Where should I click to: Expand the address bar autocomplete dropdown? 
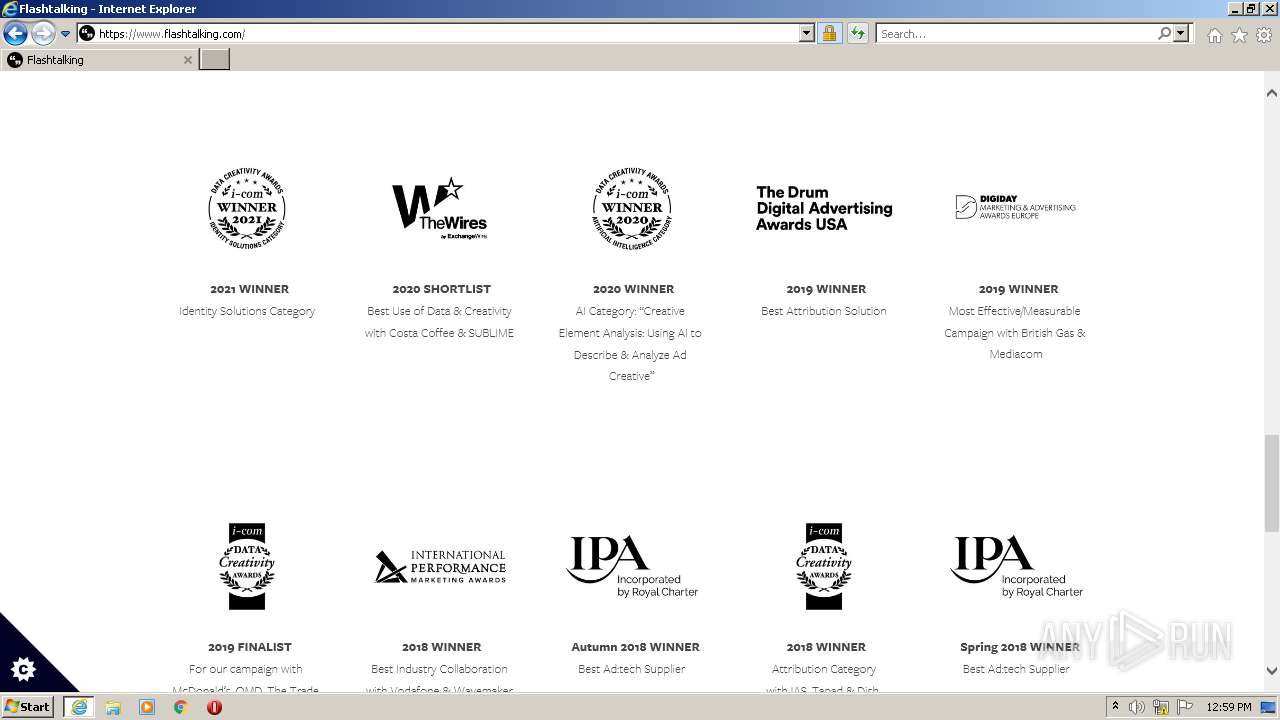click(807, 34)
